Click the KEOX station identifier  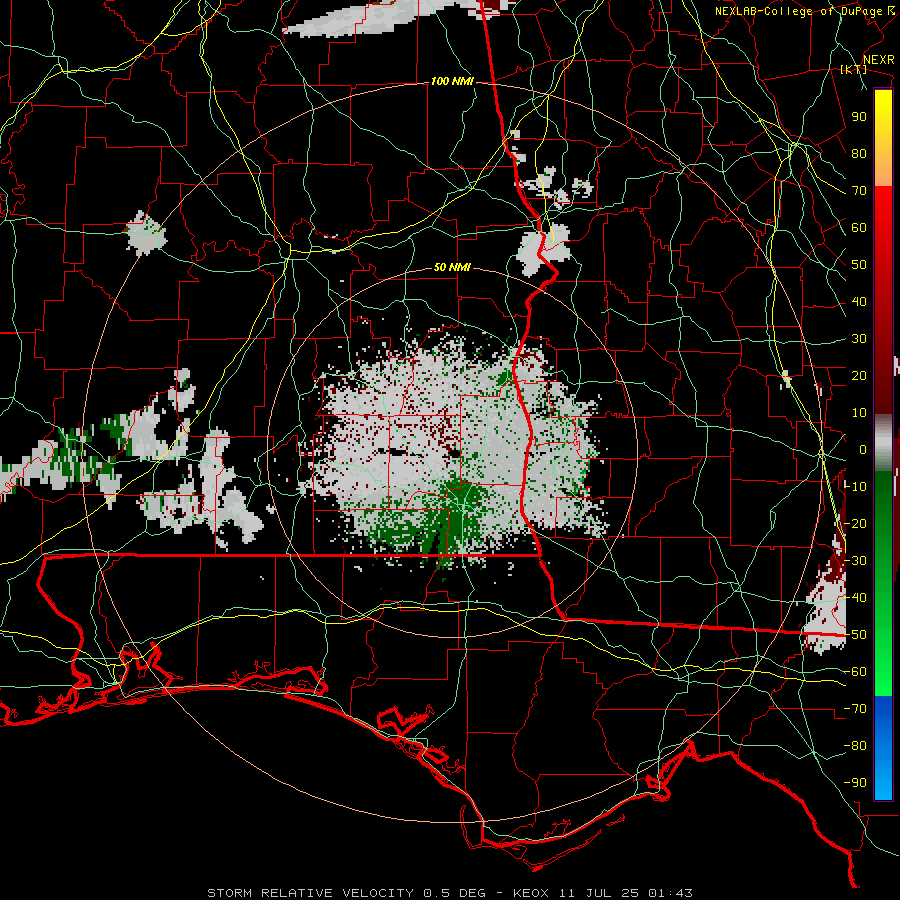coord(531,893)
